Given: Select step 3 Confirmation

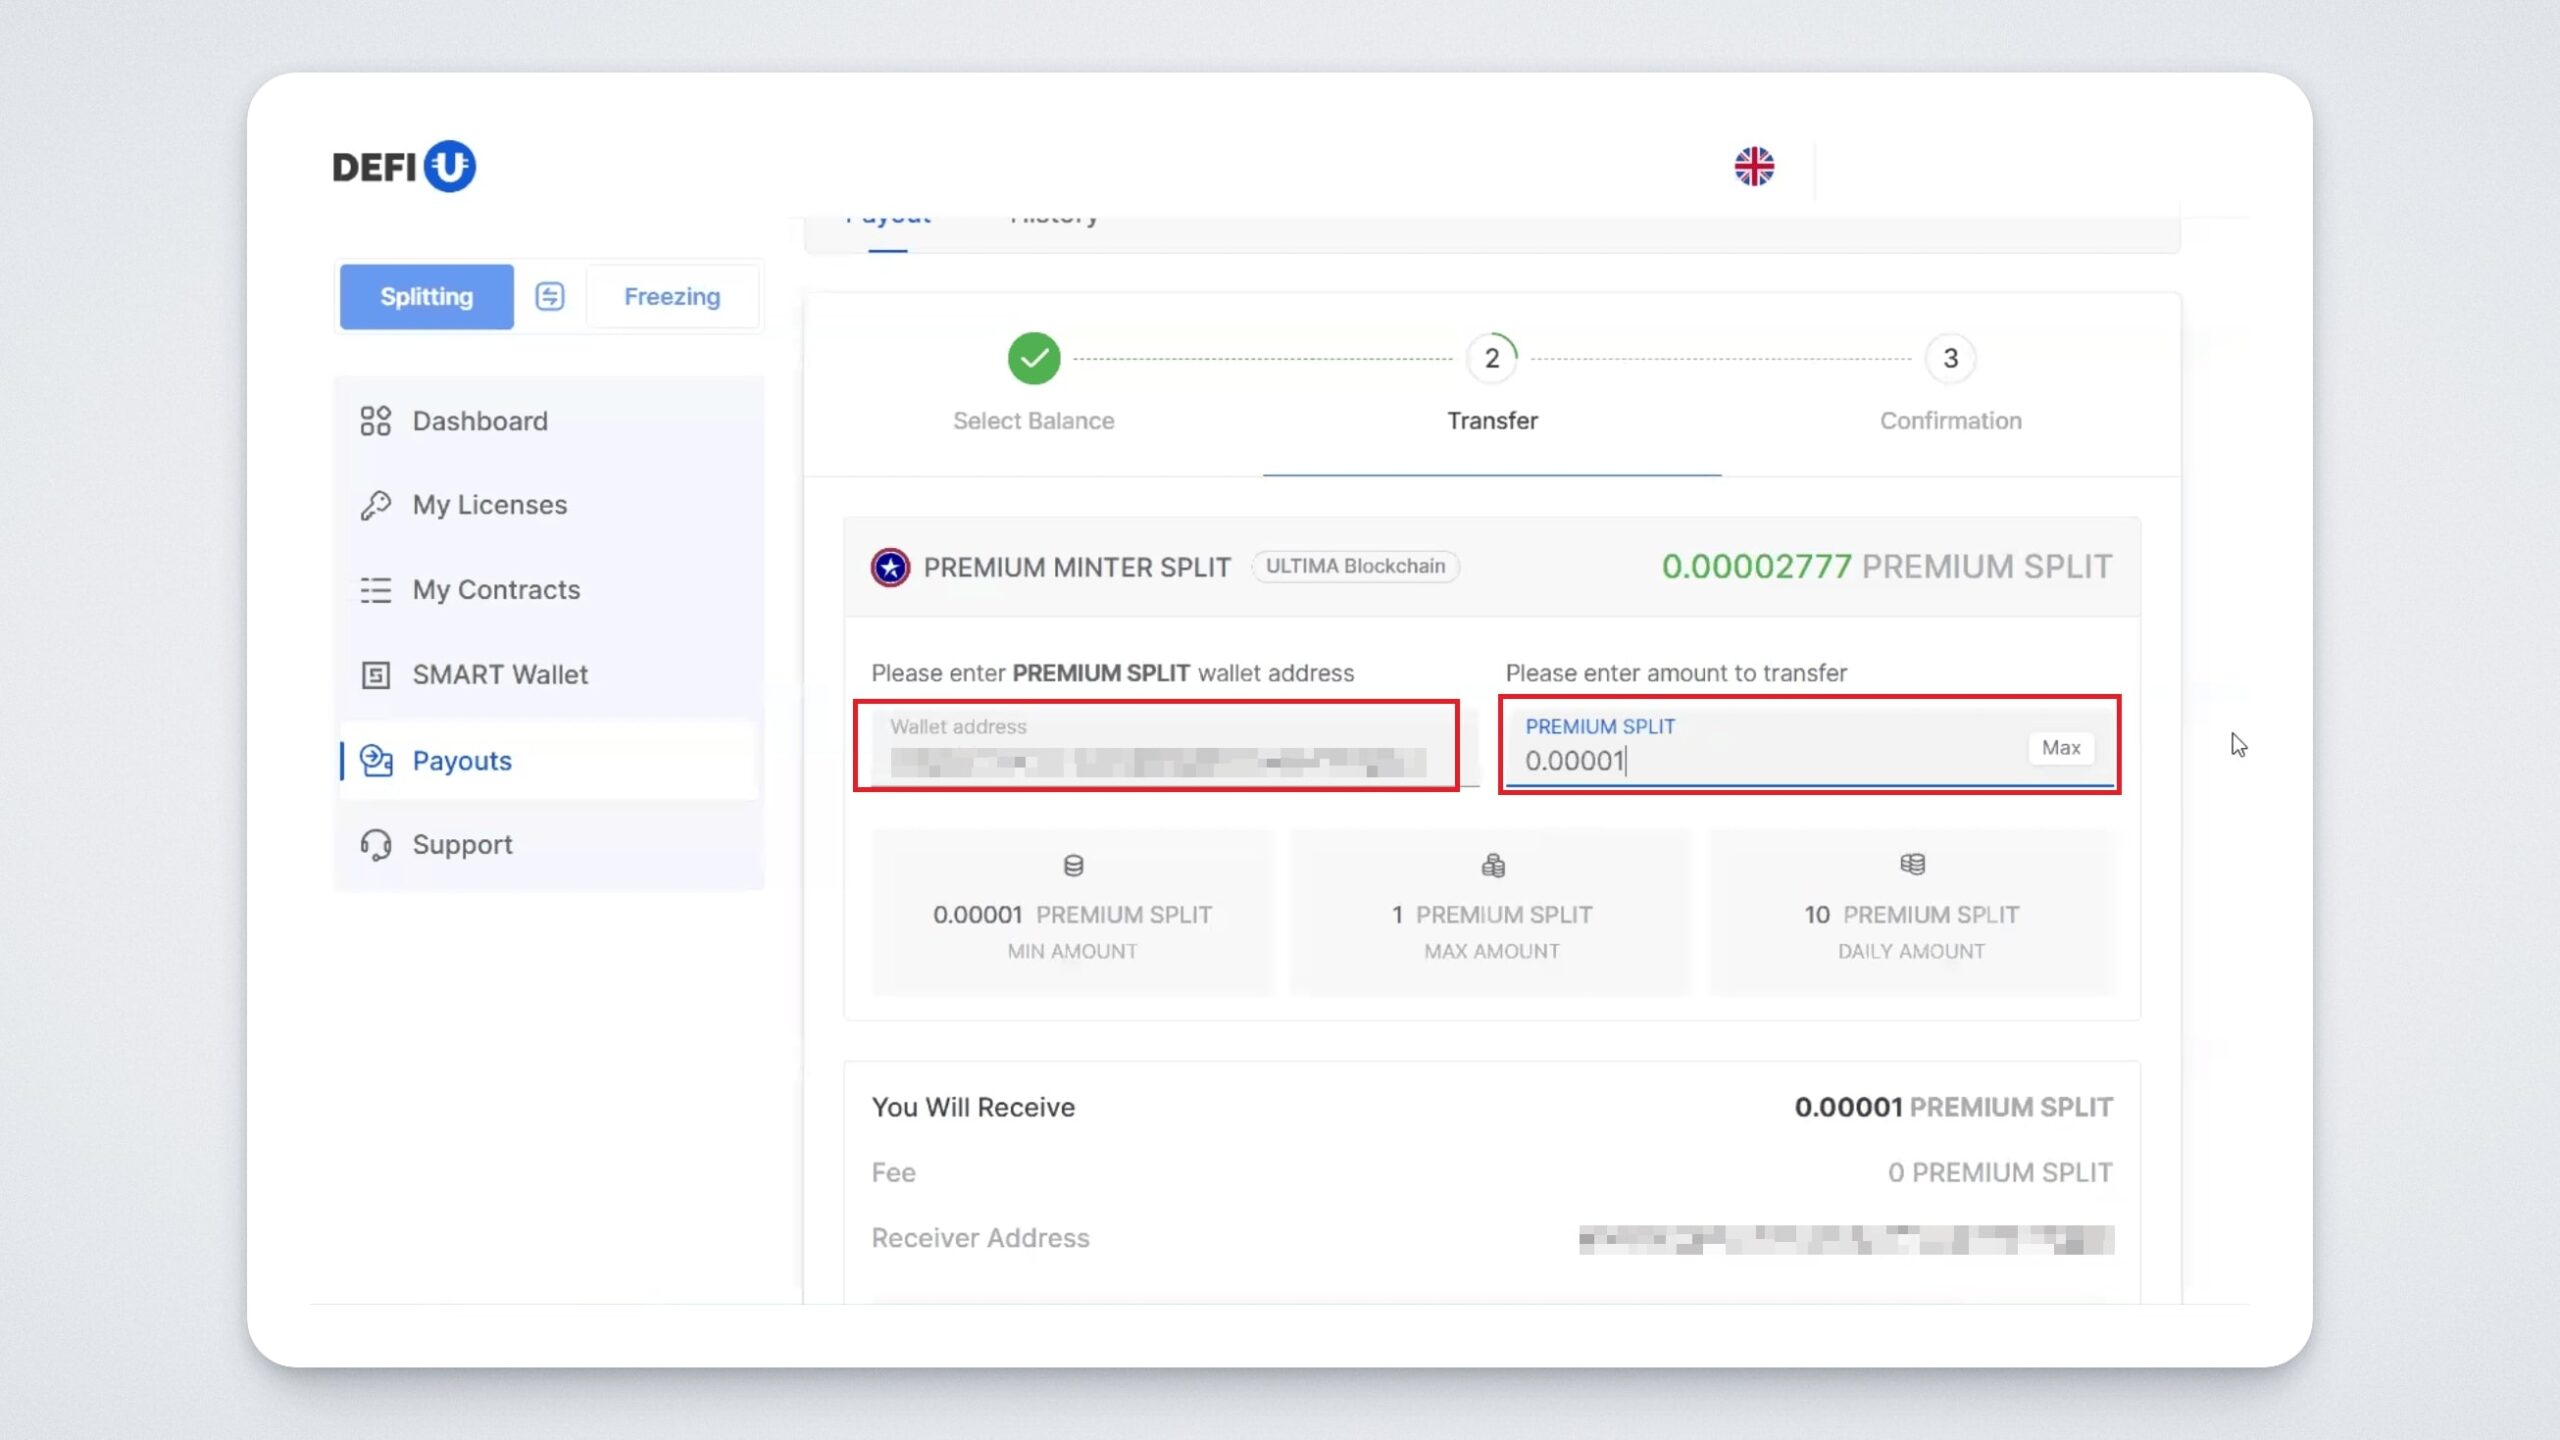Looking at the screenshot, I should (x=1949, y=359).
